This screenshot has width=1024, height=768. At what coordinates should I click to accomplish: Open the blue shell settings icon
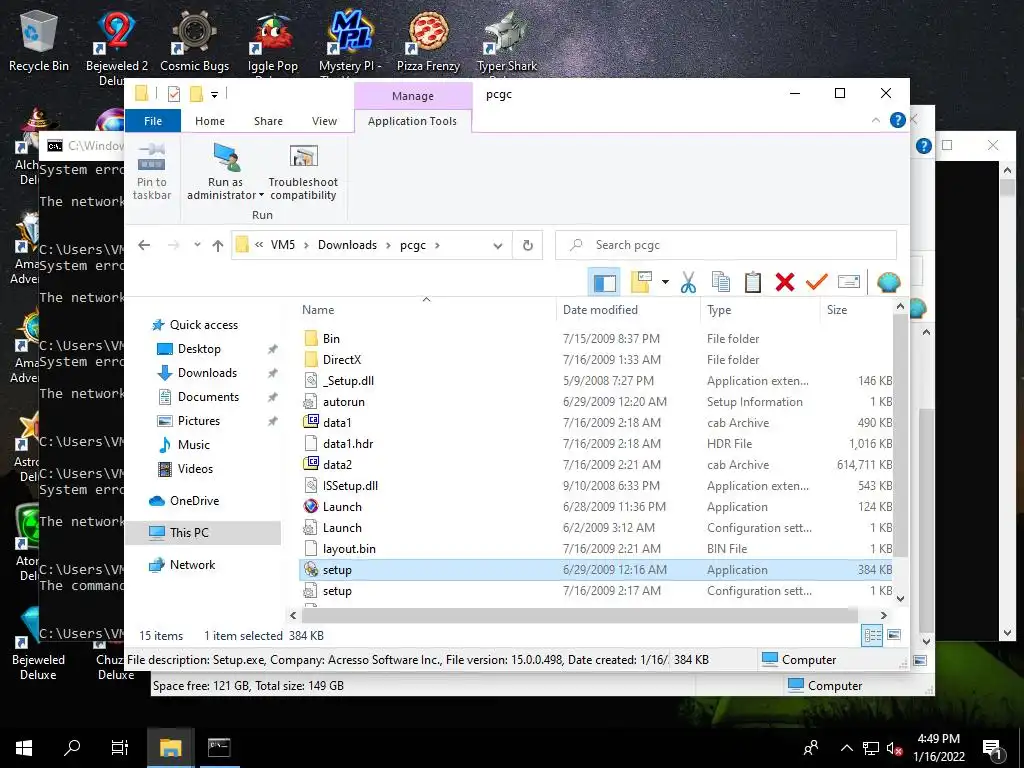[x=888, y=282]
